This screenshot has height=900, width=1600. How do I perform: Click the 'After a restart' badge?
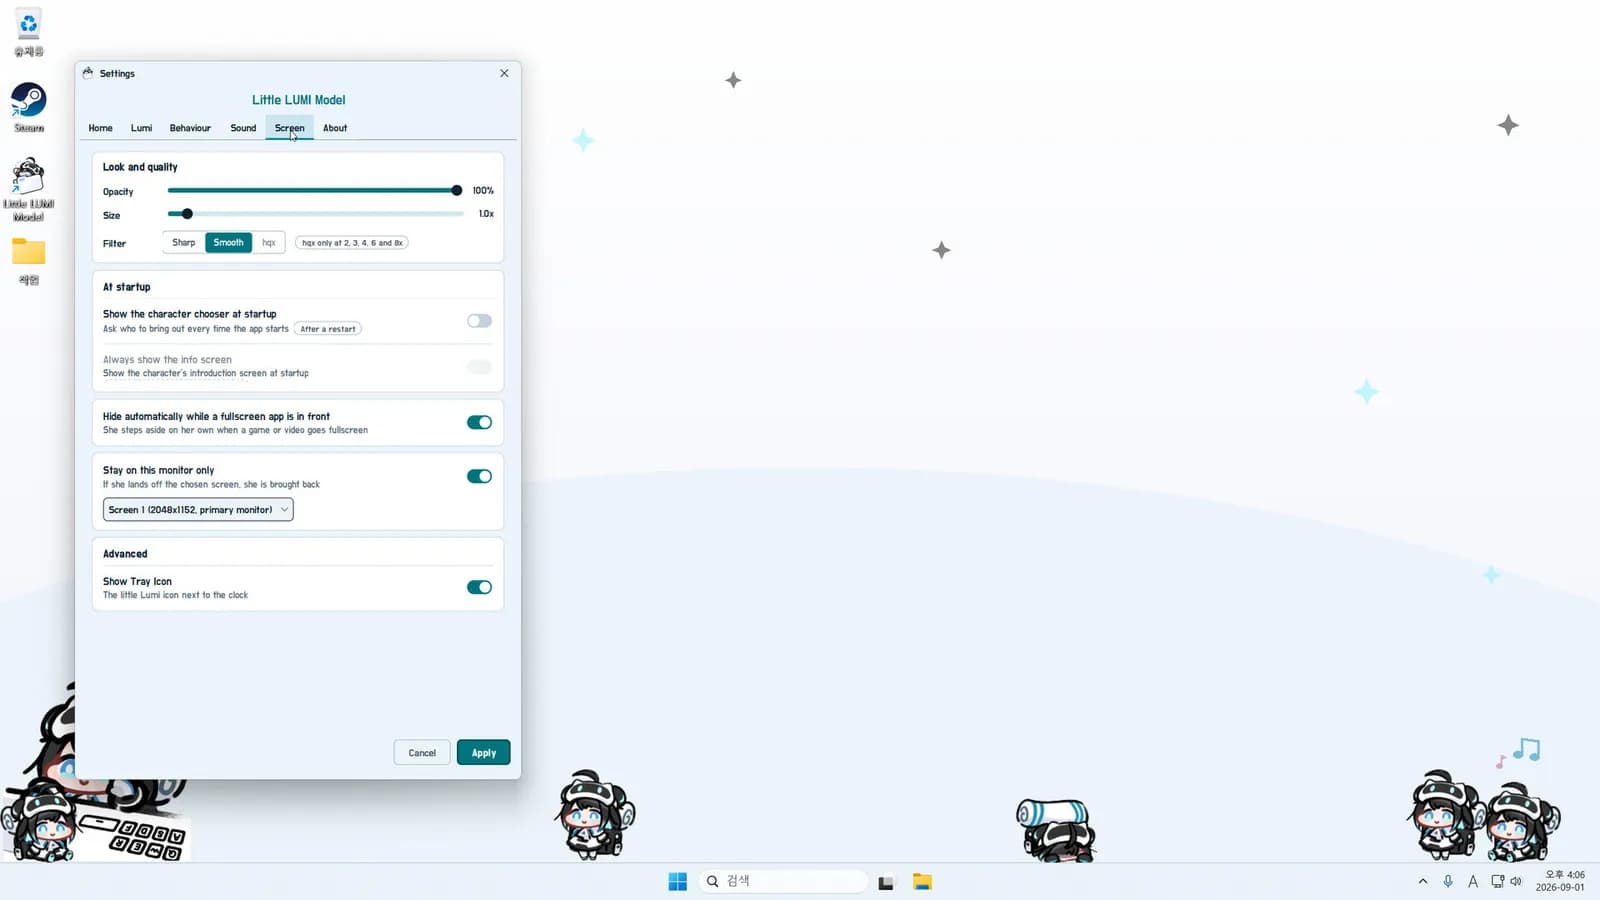point(328,329)
